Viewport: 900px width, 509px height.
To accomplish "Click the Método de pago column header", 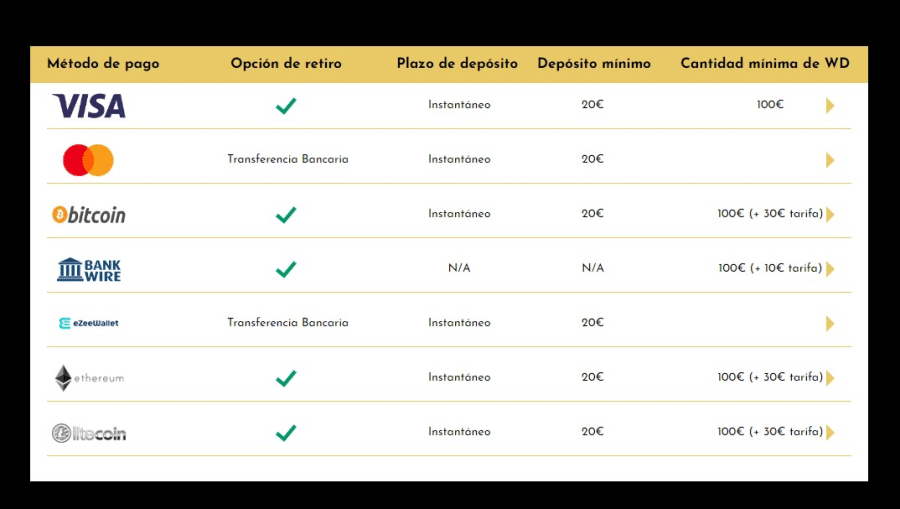I will coord(103,64).
